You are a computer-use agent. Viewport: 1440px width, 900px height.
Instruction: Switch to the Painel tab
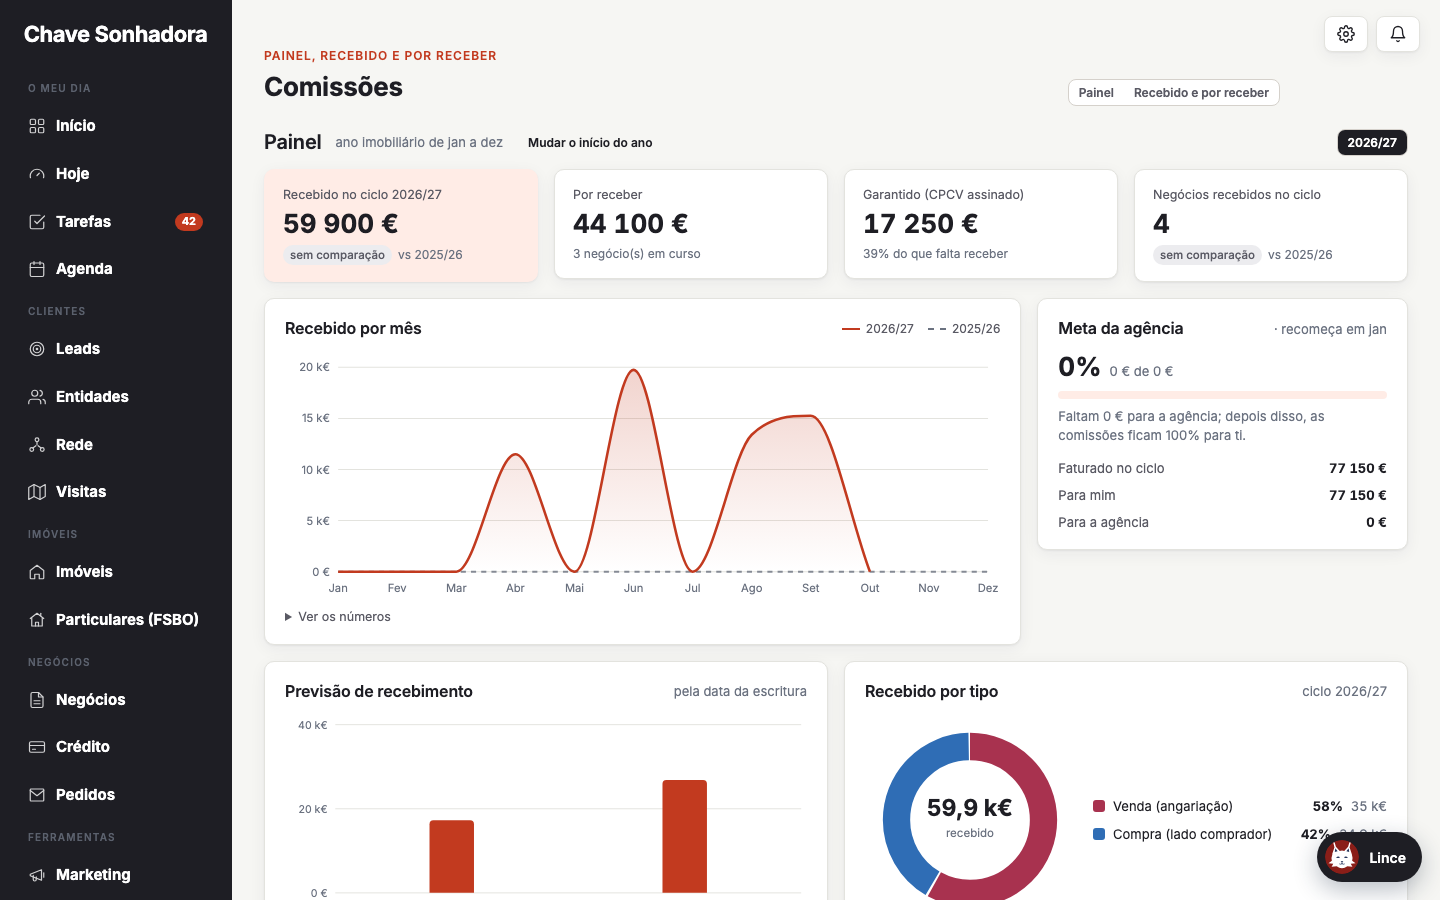1096,93
